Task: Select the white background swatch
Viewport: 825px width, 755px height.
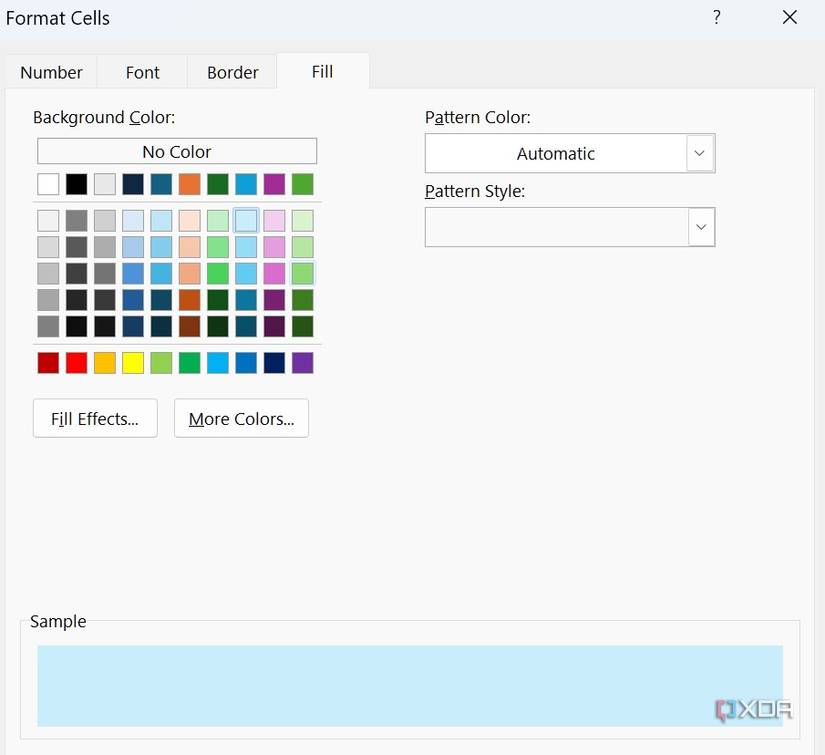Action: pyautogui.click(x=47, y=184)
